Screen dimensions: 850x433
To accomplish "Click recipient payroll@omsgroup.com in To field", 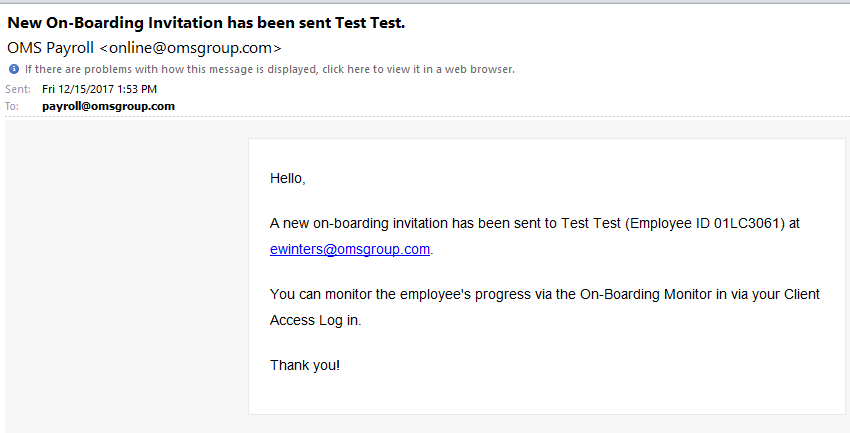I will coord(108,106).
